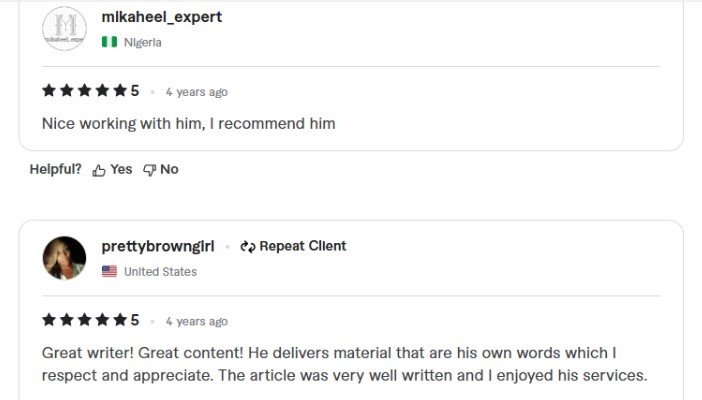
Task: Click the Repeat Client arrows icon
Action: 248,246
